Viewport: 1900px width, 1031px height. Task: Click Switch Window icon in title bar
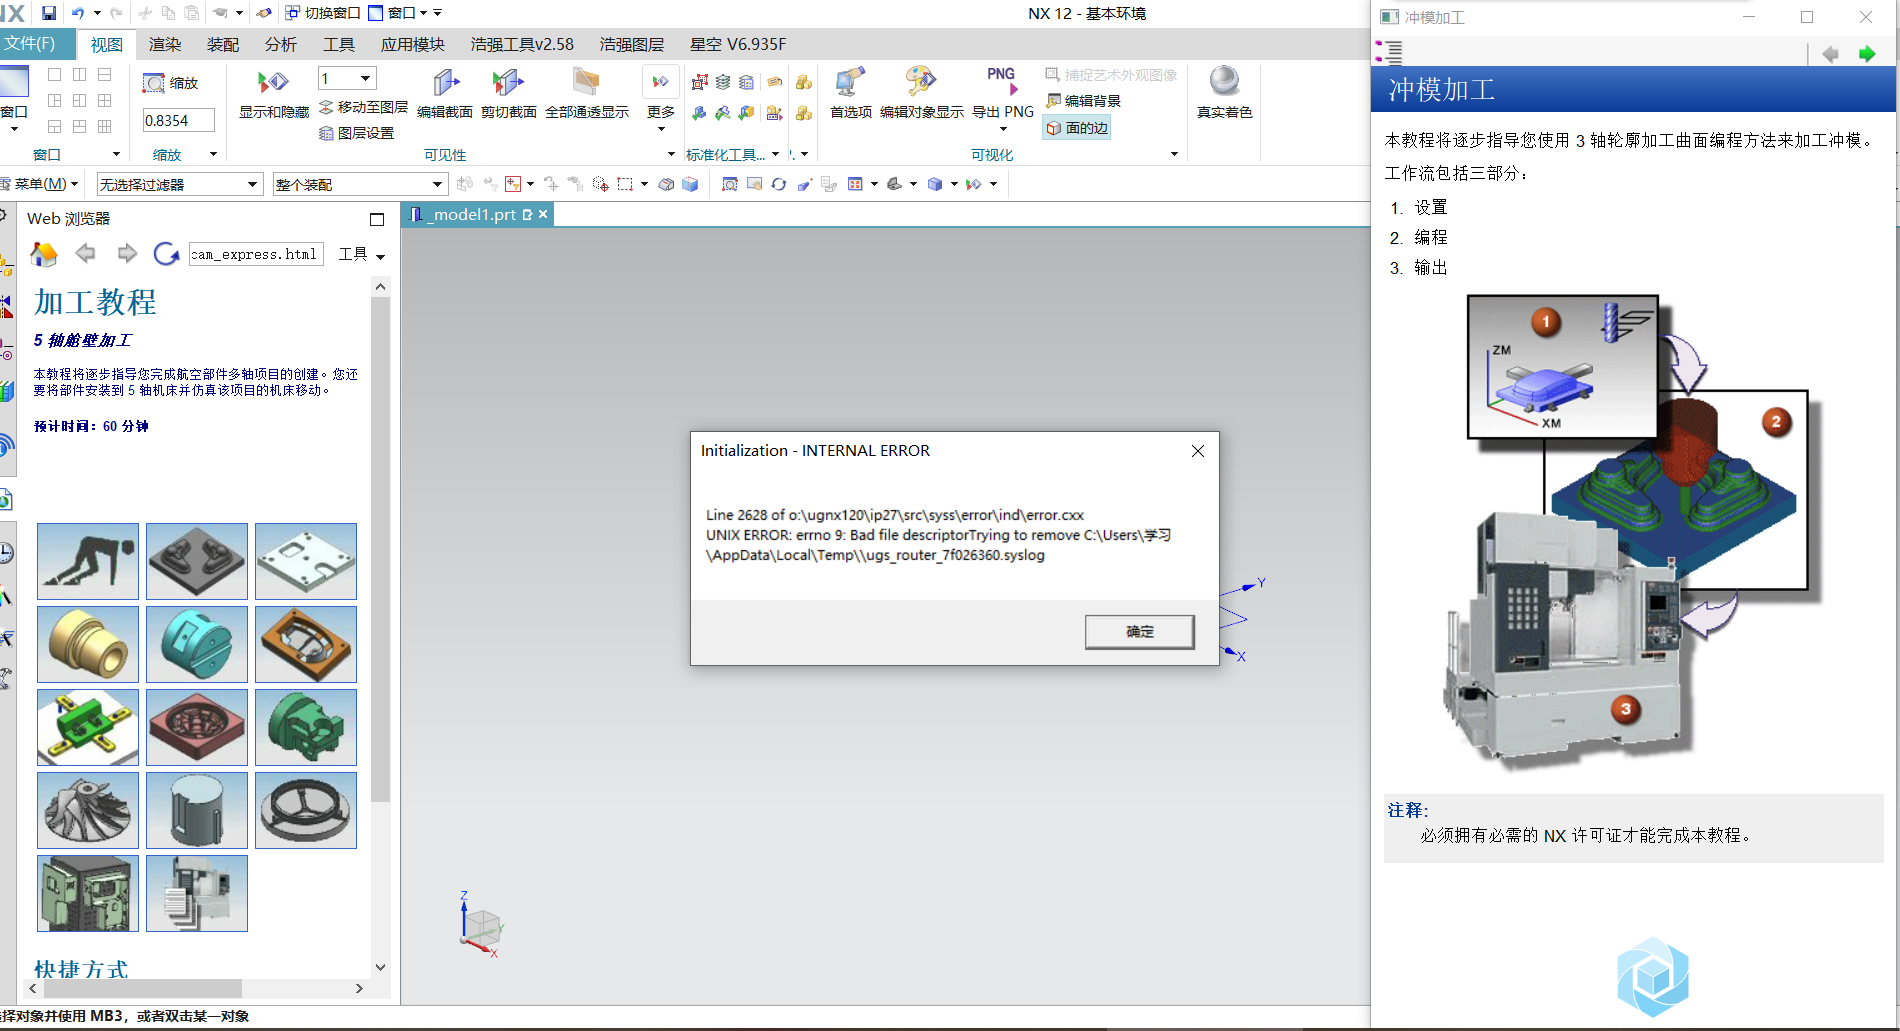tap(322, 13)
